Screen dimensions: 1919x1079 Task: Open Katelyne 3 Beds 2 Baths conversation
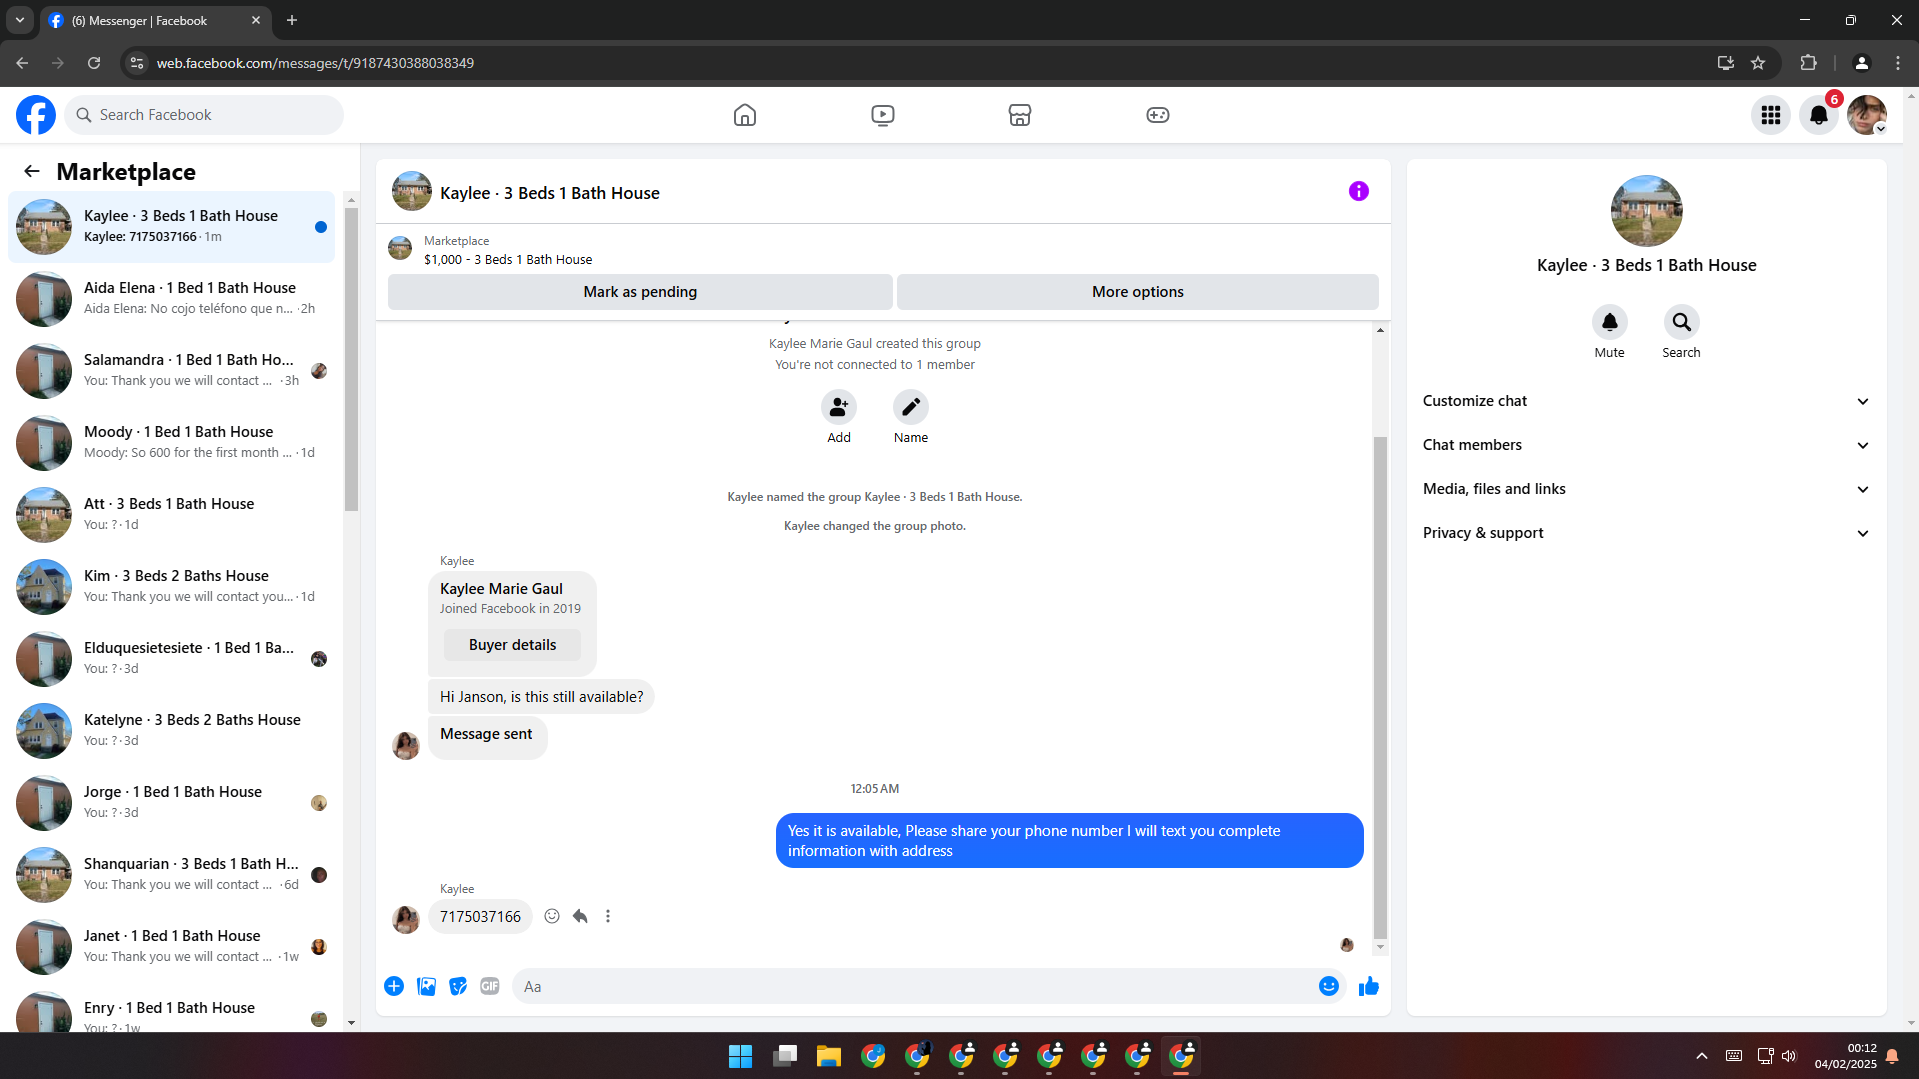(171, 730)
